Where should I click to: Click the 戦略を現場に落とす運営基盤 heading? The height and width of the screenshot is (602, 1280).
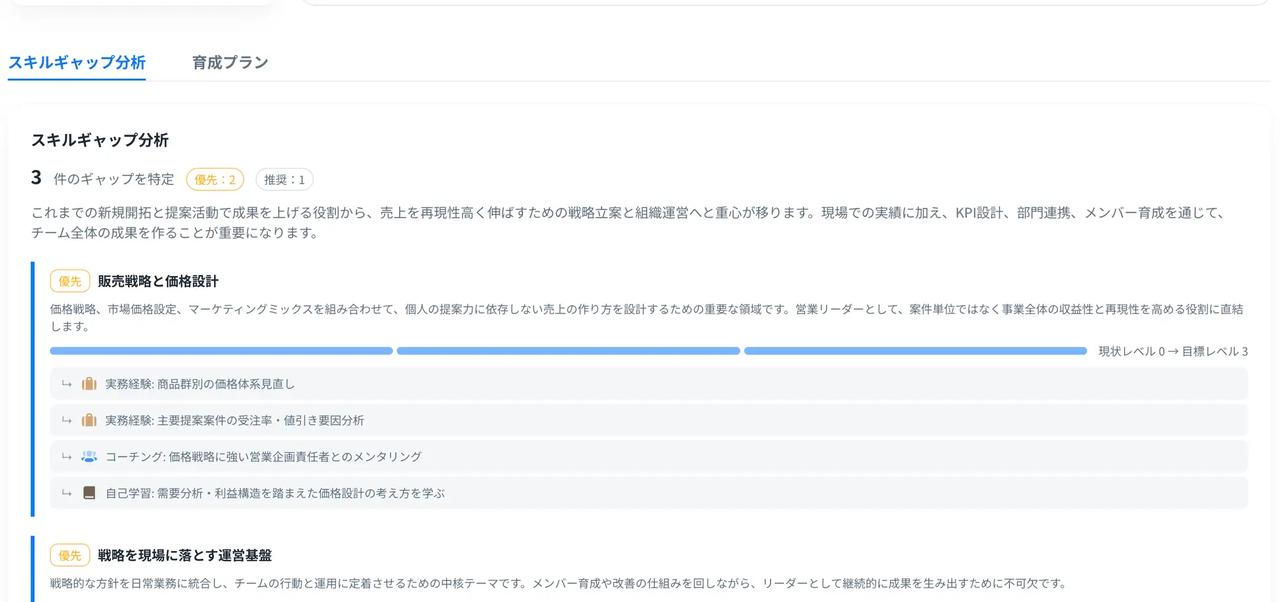[x=185, y=555]
